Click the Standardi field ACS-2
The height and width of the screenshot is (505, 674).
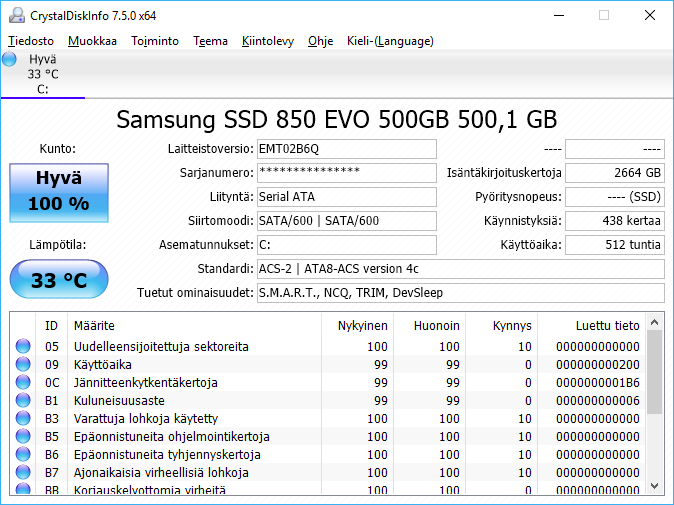coord(461,269)
